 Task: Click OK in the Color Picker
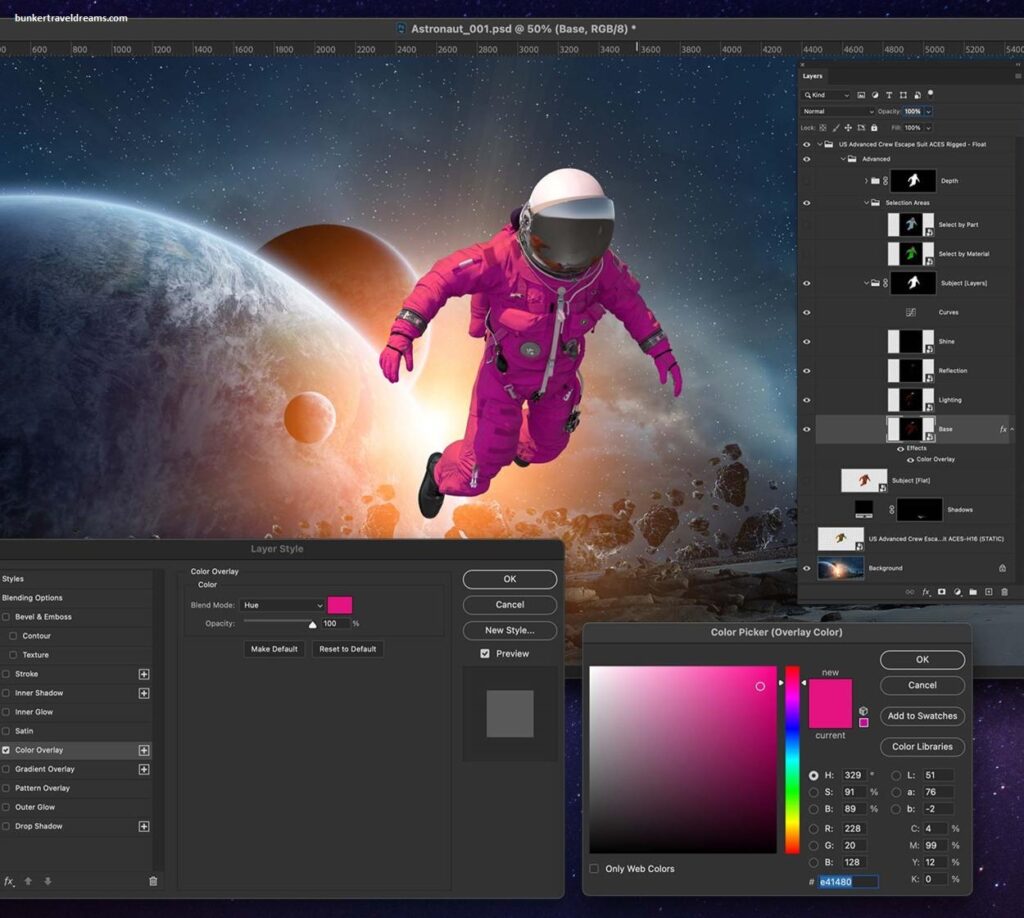[921, 660]
